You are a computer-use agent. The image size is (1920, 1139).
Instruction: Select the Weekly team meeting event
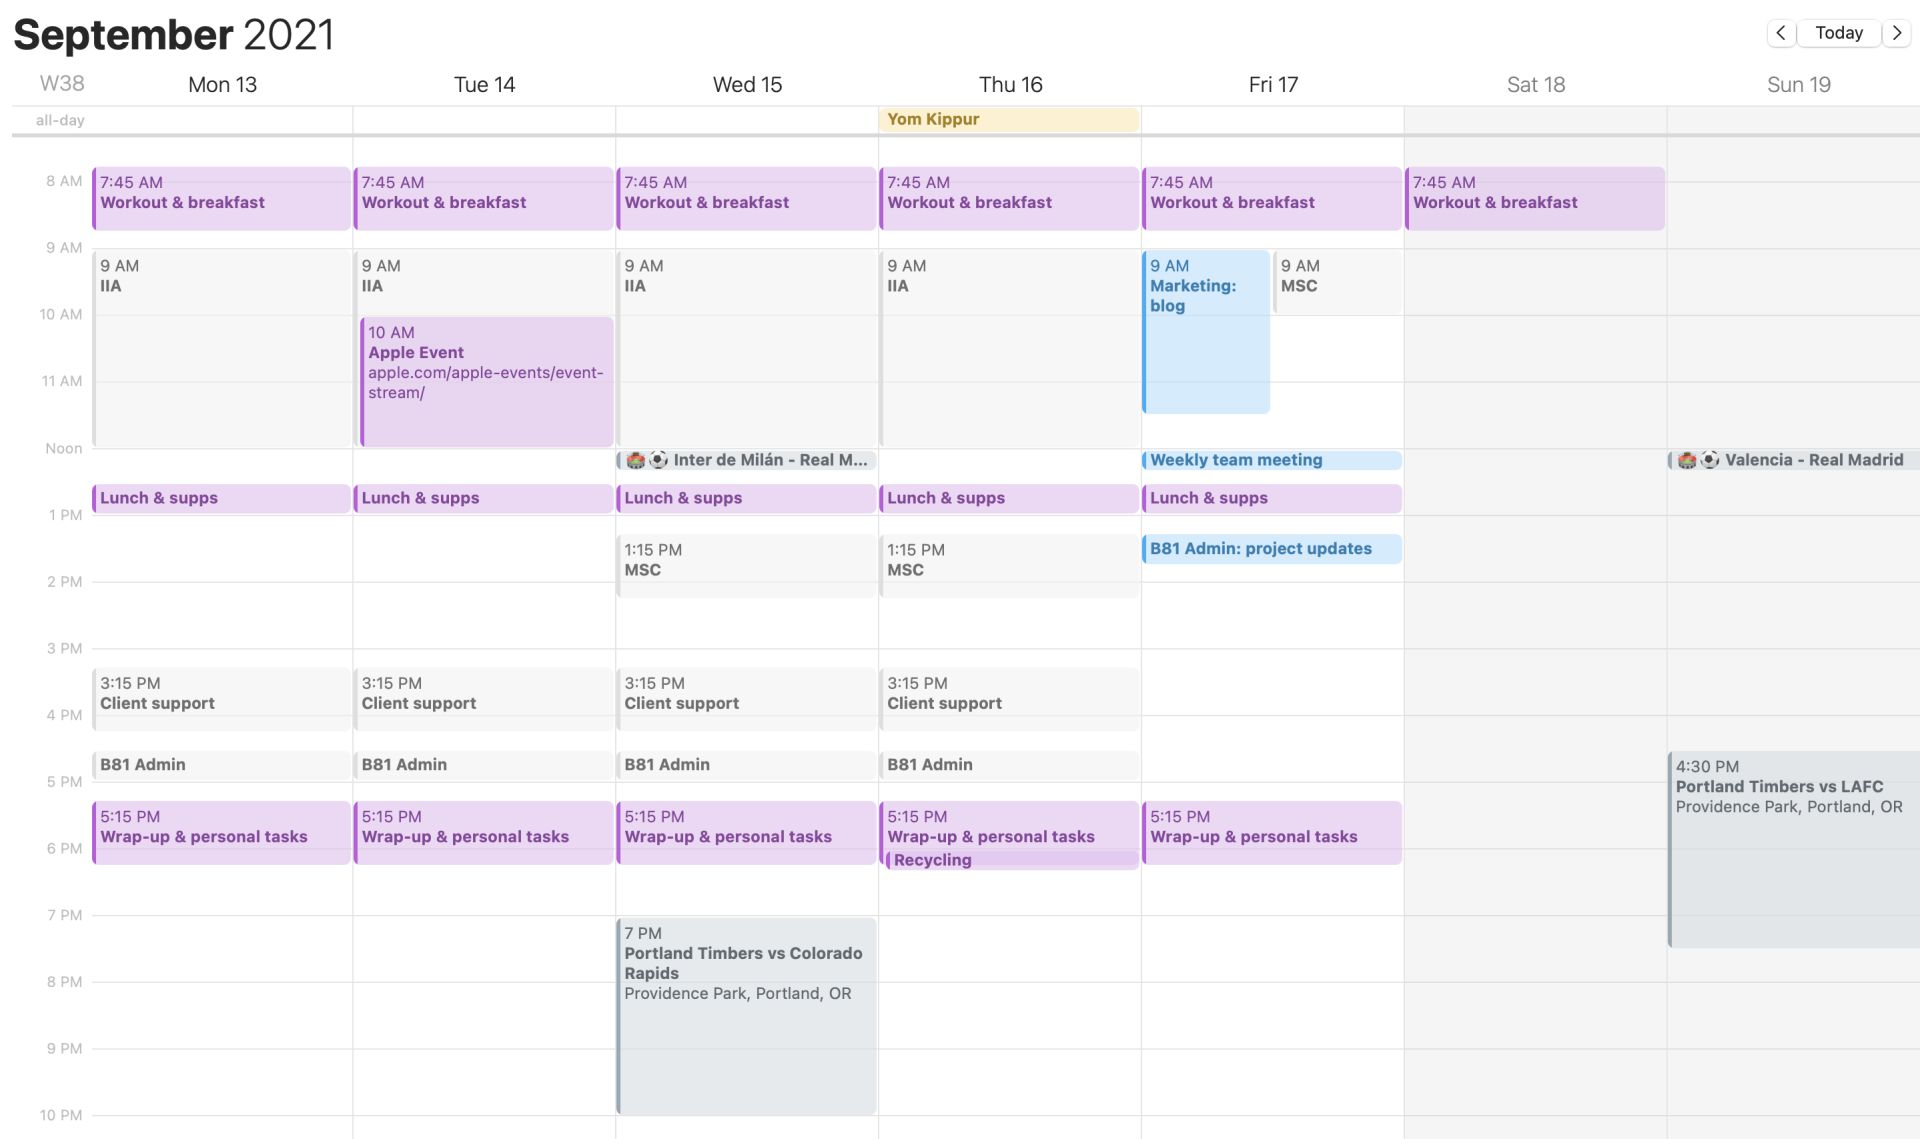coord(1271,460)
